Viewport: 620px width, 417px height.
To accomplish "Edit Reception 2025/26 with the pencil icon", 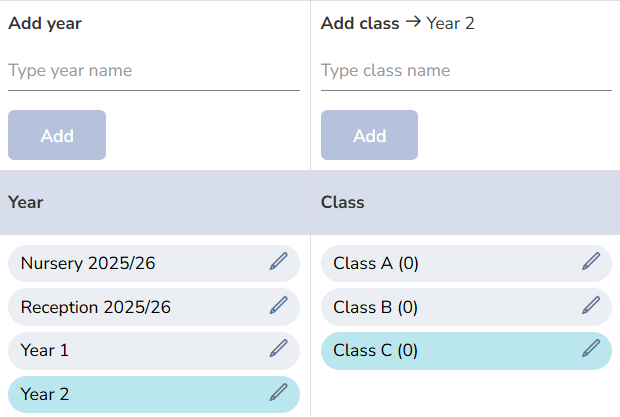I will pyautogui.click(x=279, y=306).
